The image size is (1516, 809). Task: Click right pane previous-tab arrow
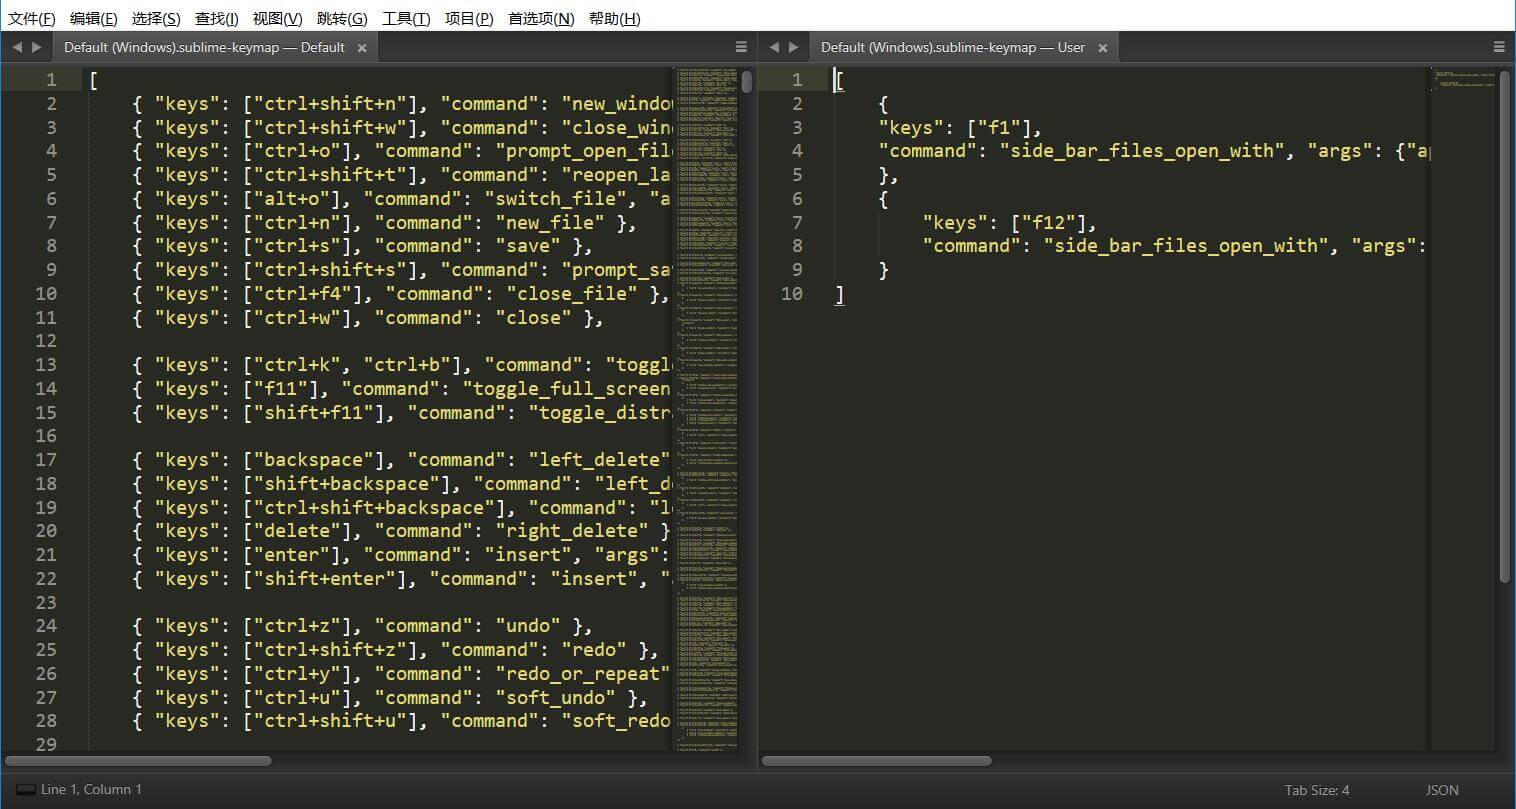[x=774, y=47]
